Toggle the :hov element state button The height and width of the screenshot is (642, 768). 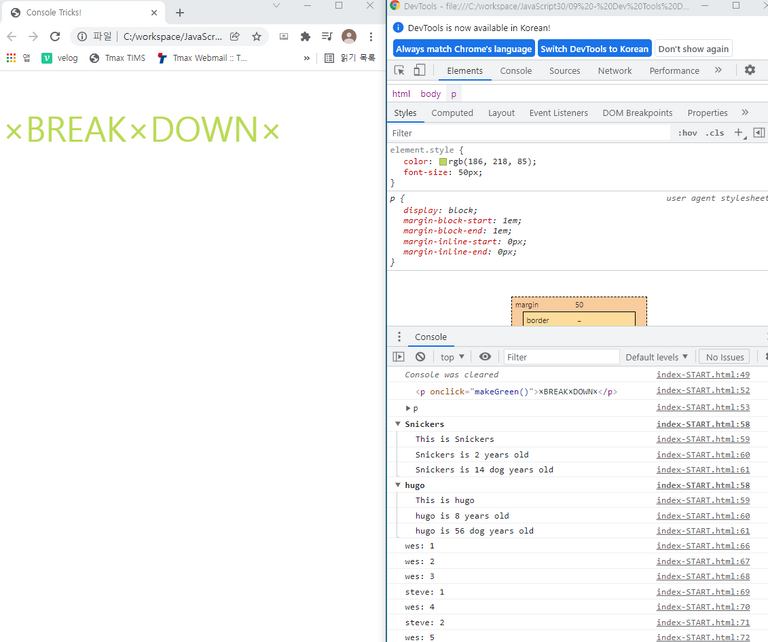pyautogui.click(x=688, y=133)
